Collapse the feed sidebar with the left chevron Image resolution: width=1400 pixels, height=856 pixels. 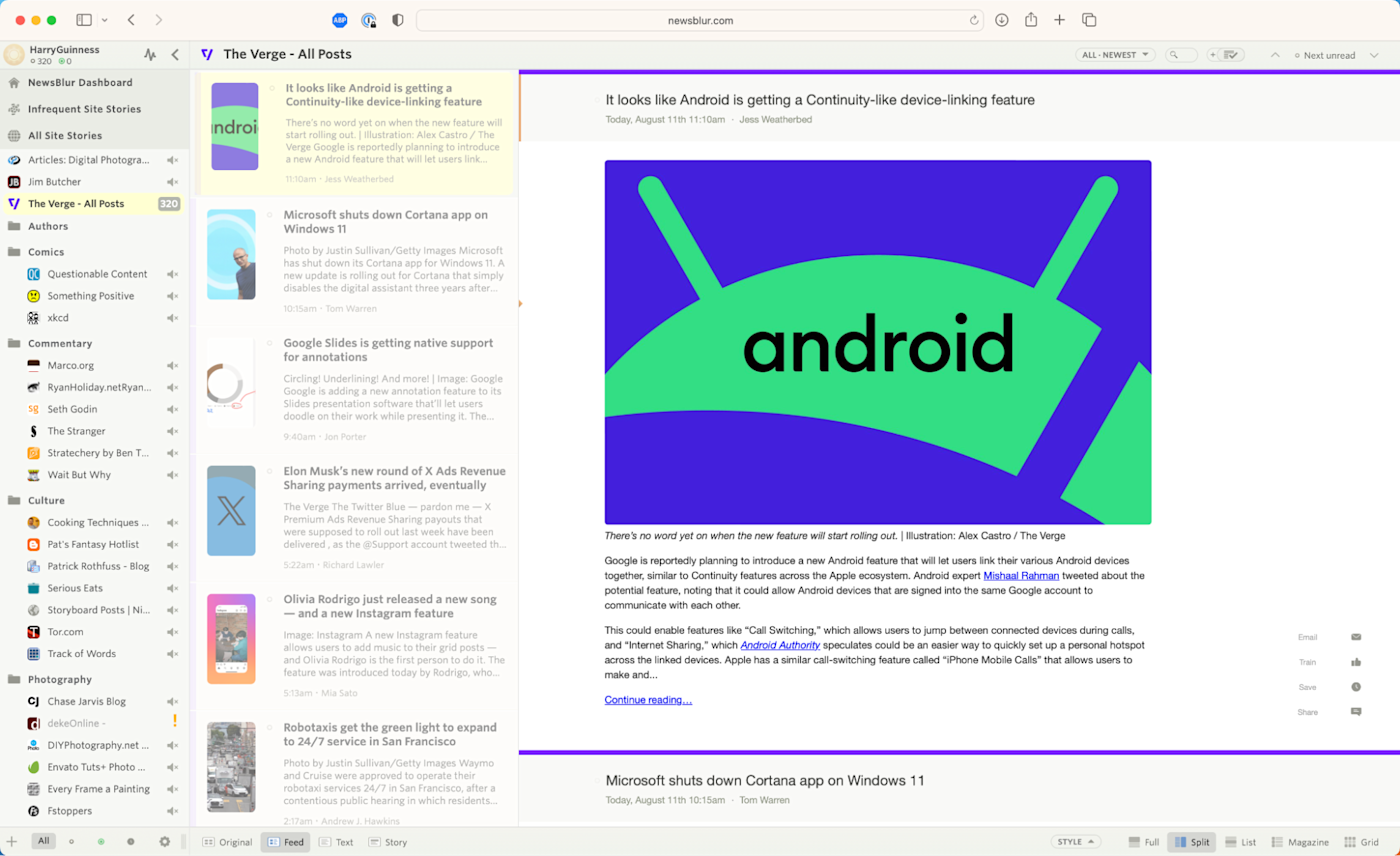pos(175,55)
